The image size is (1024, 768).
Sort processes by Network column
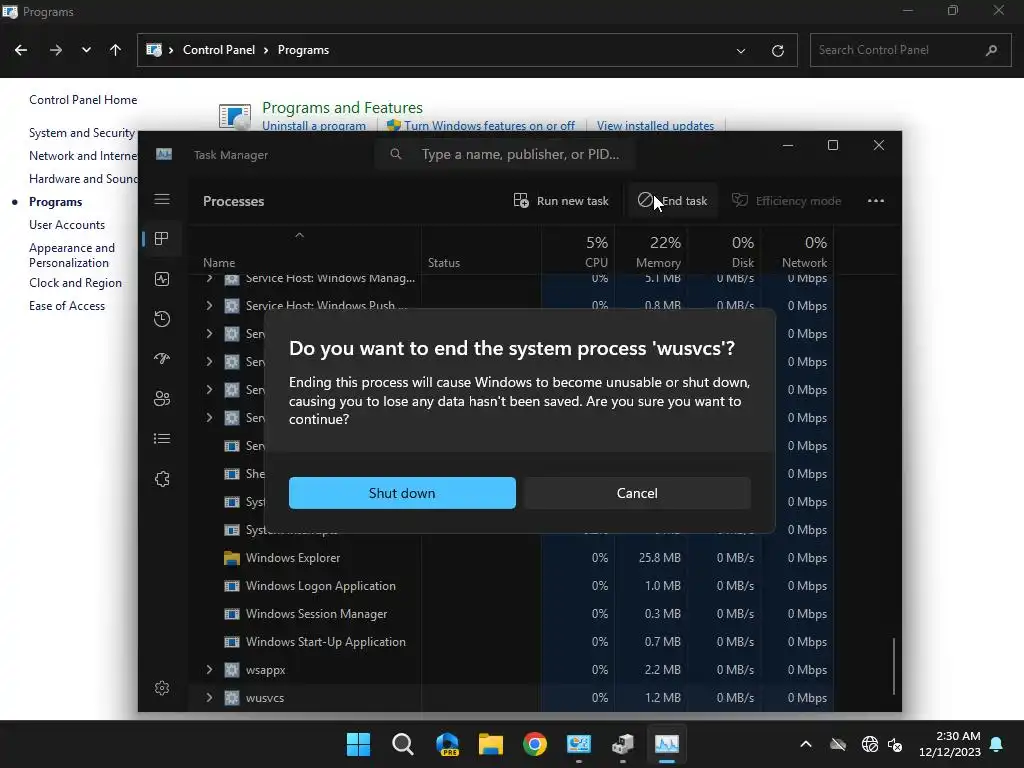click(797, 251)
